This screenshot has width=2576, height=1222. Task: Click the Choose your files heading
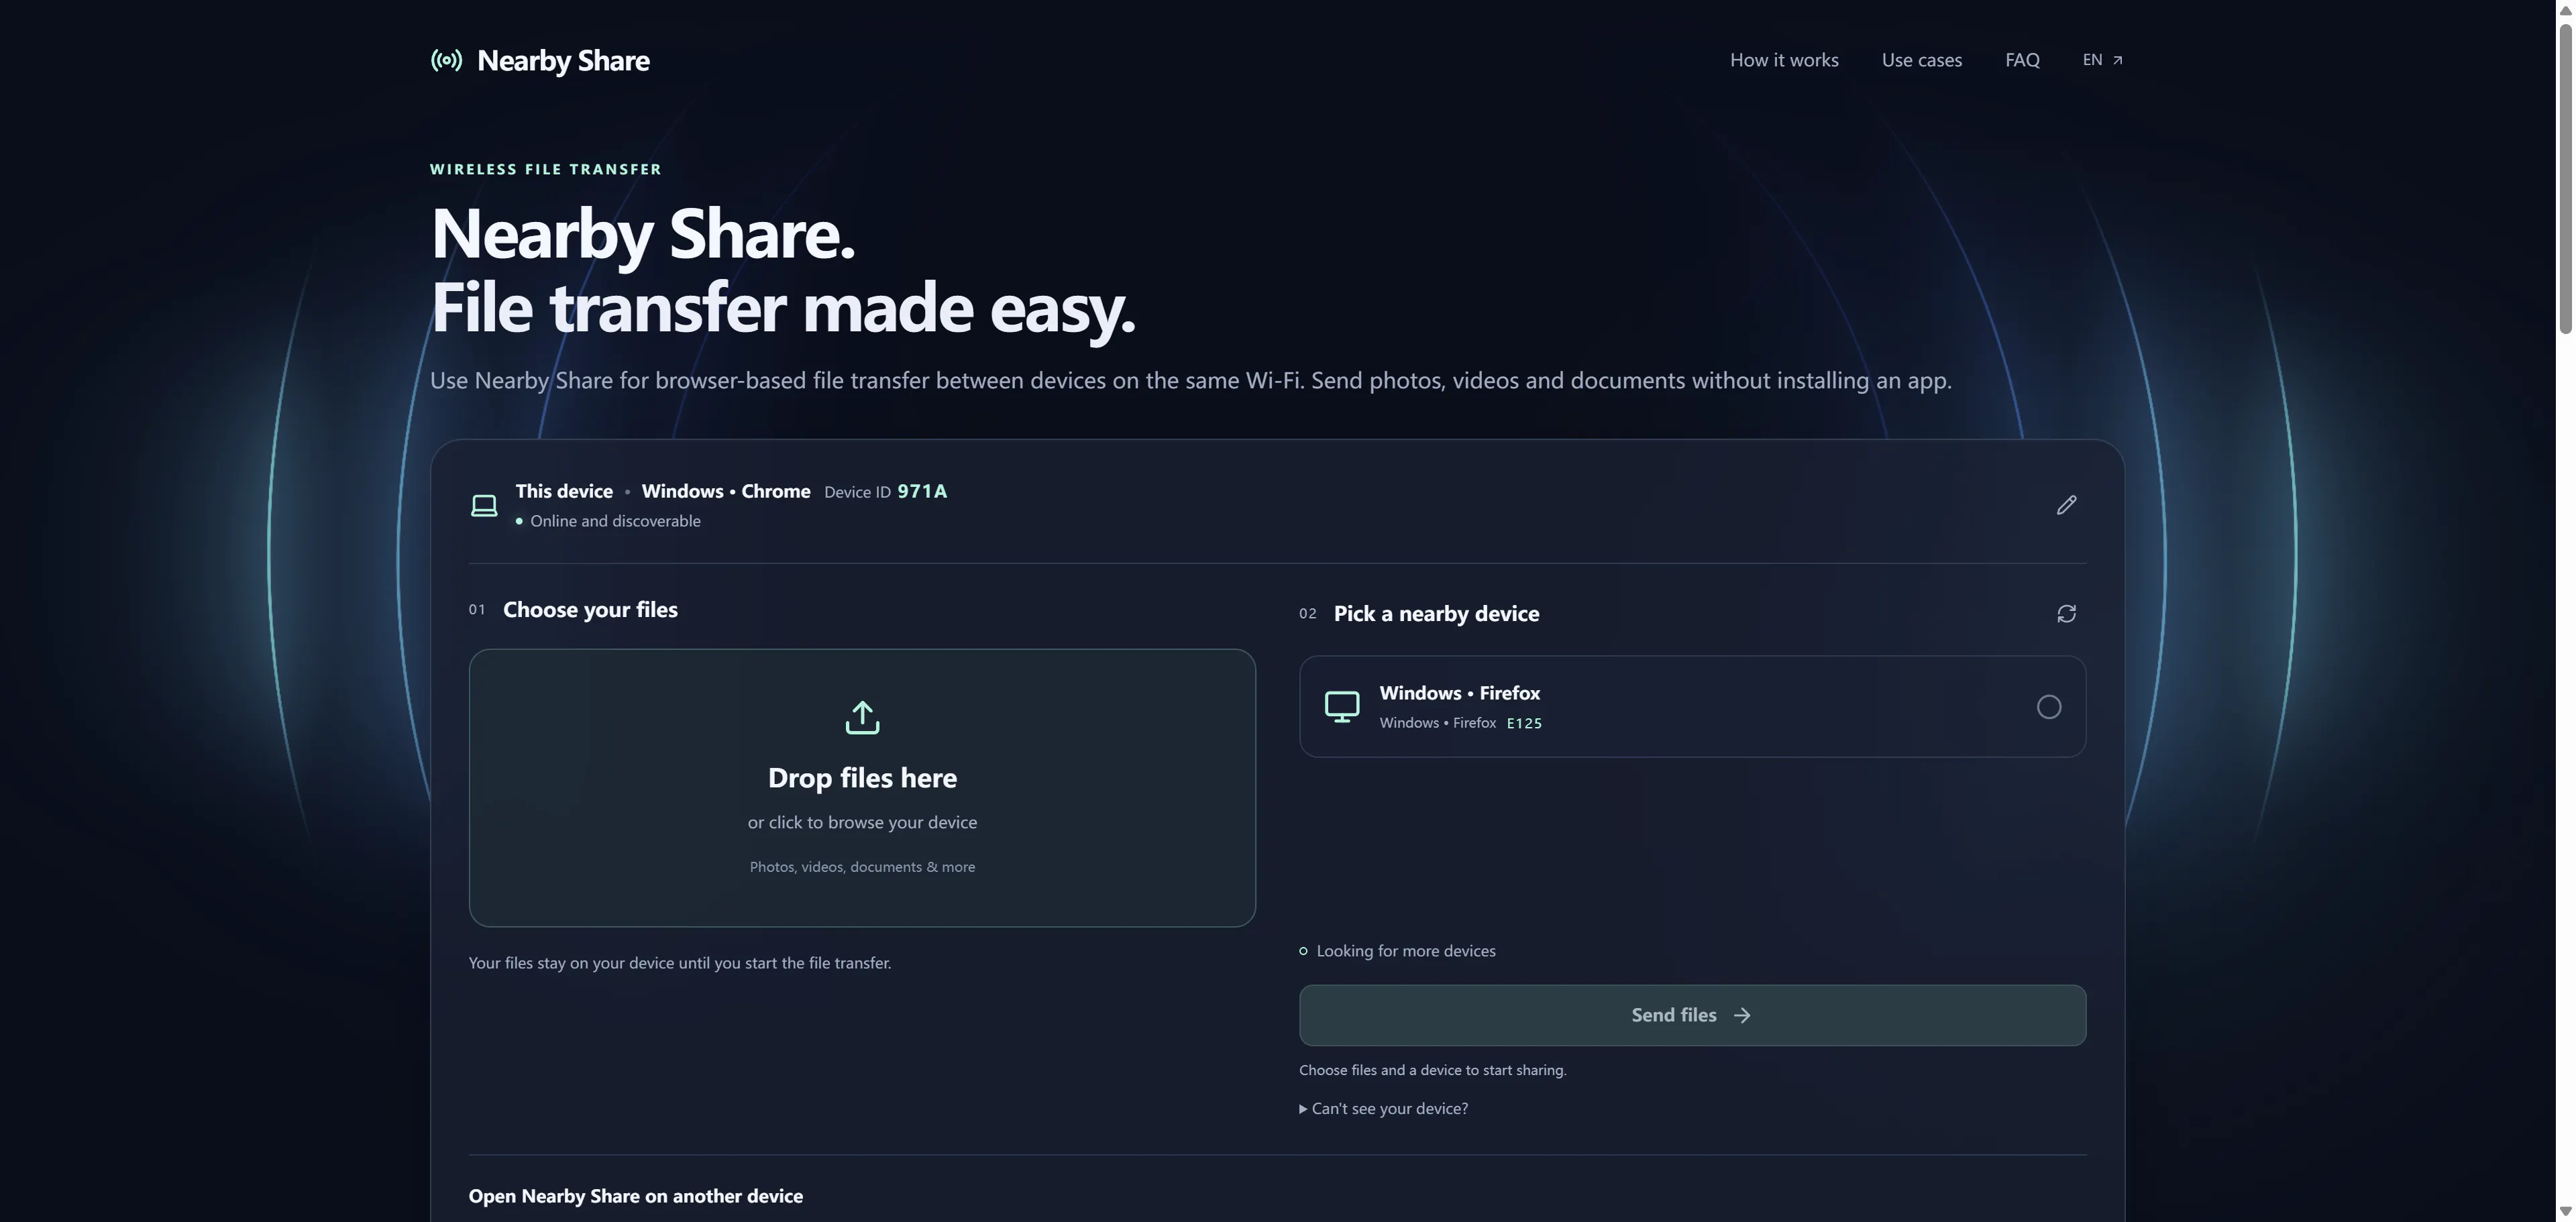click(x=590, y=610)
